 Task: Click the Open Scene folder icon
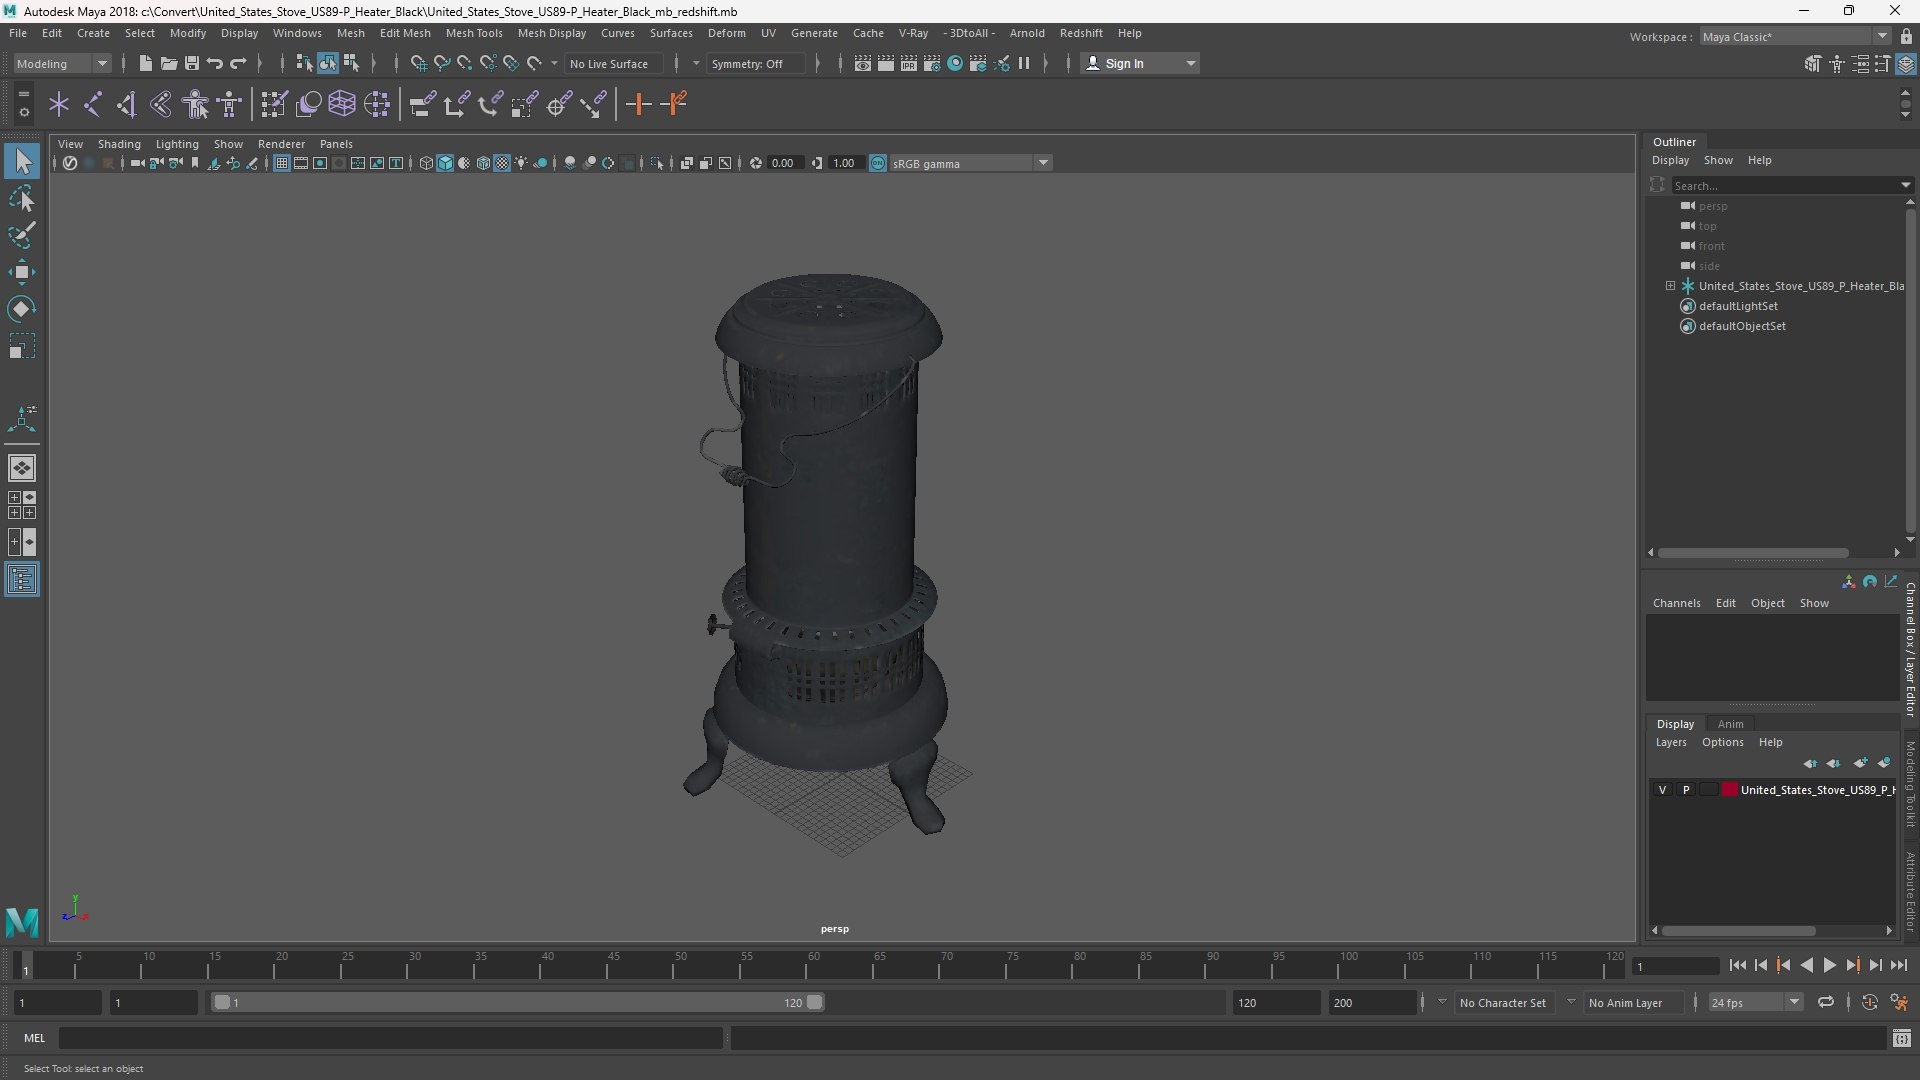click(169, 63)
